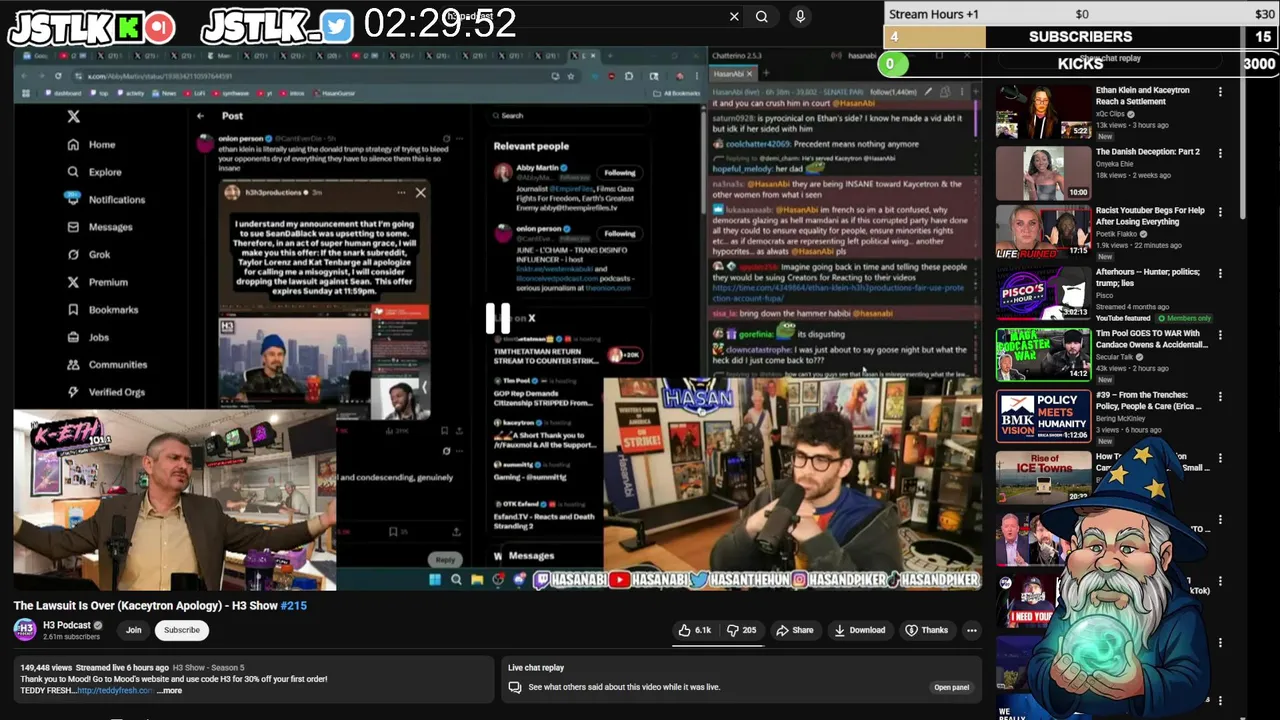The width and height of the screenshot is (1280, 720).
Task: Like the video with thumbs-up 6.1k
Action: point(695,630)
